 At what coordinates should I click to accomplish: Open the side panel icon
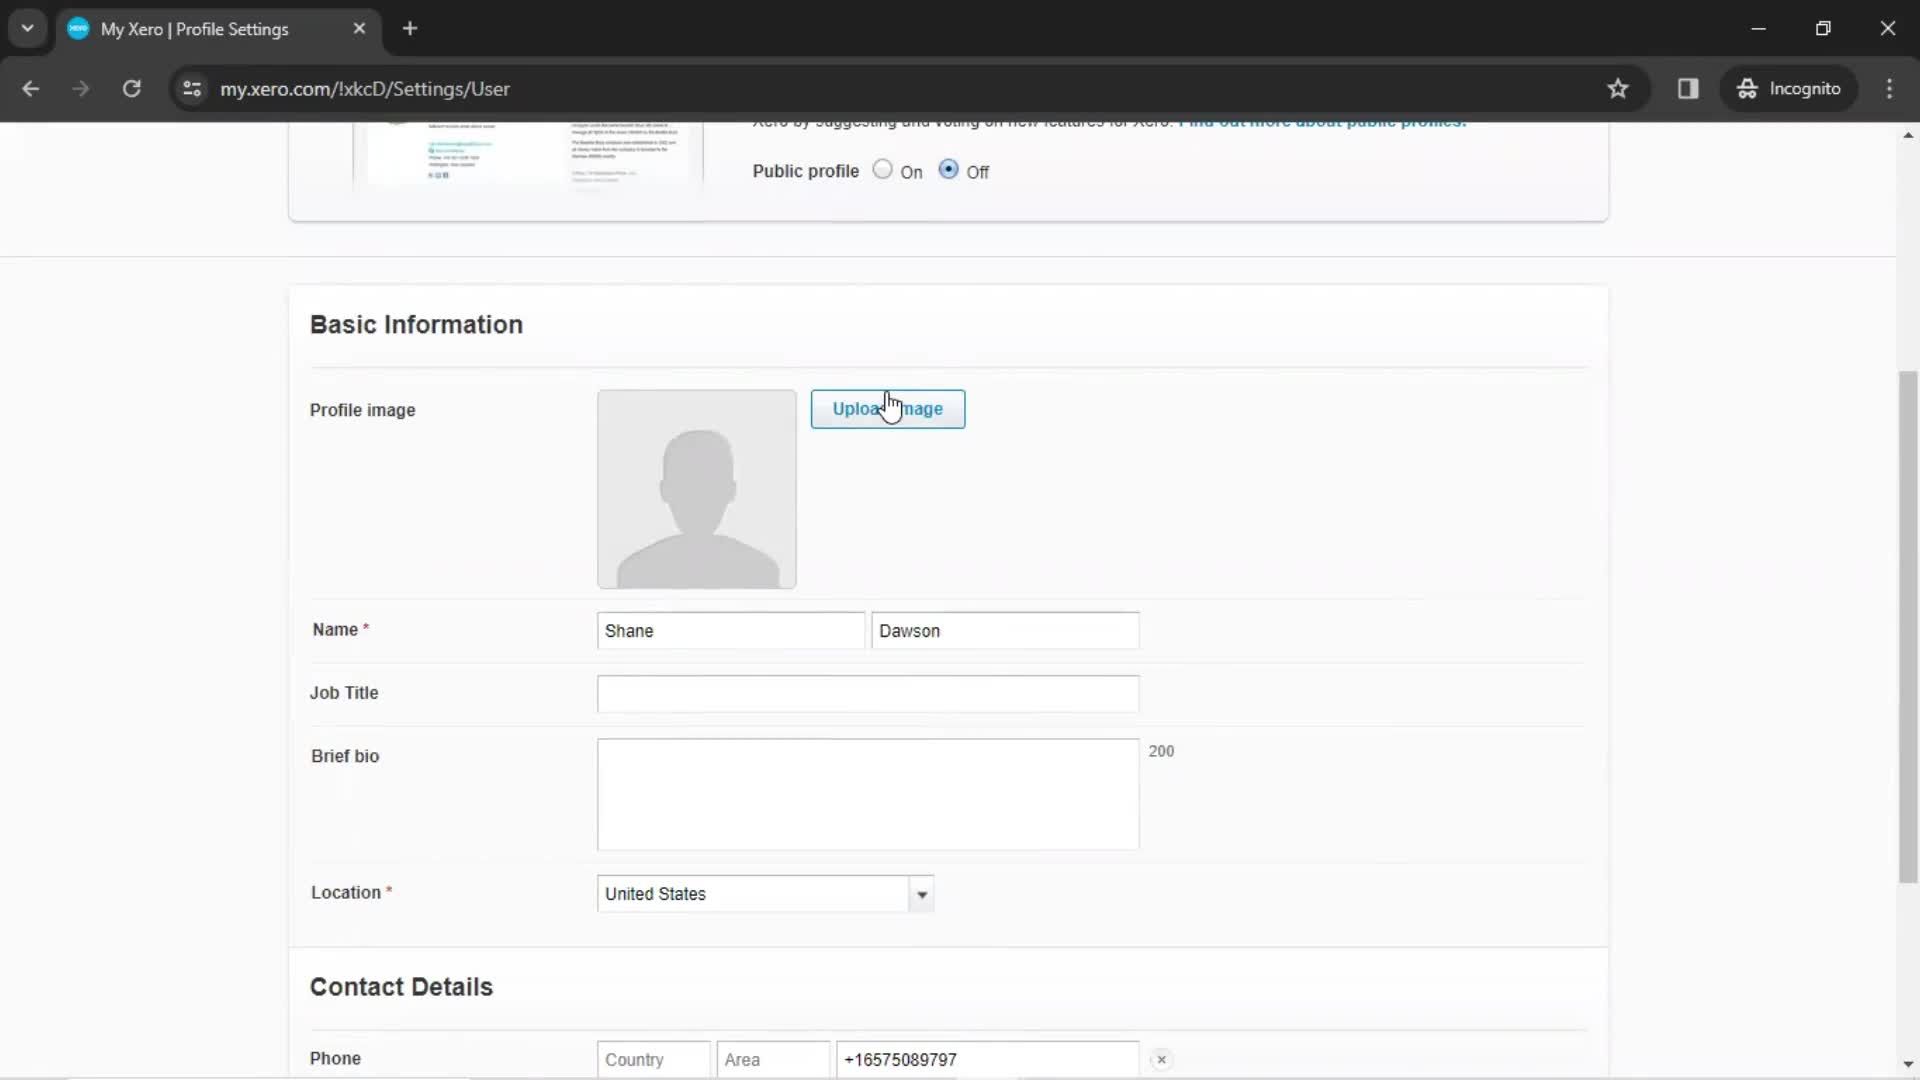1688,89
